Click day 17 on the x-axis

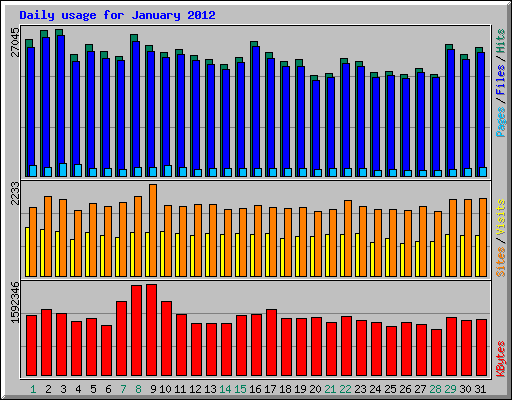[270, 389]
